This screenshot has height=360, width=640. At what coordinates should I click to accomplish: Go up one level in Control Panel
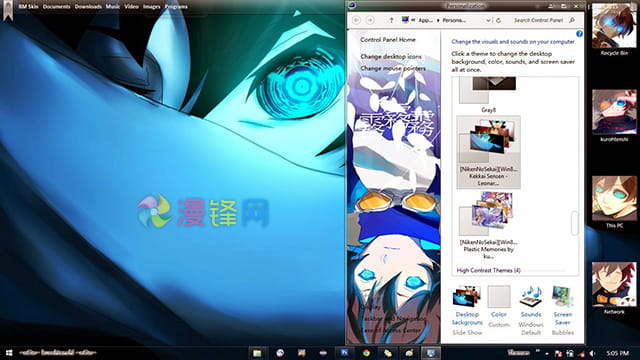click(x=391, y=20)
